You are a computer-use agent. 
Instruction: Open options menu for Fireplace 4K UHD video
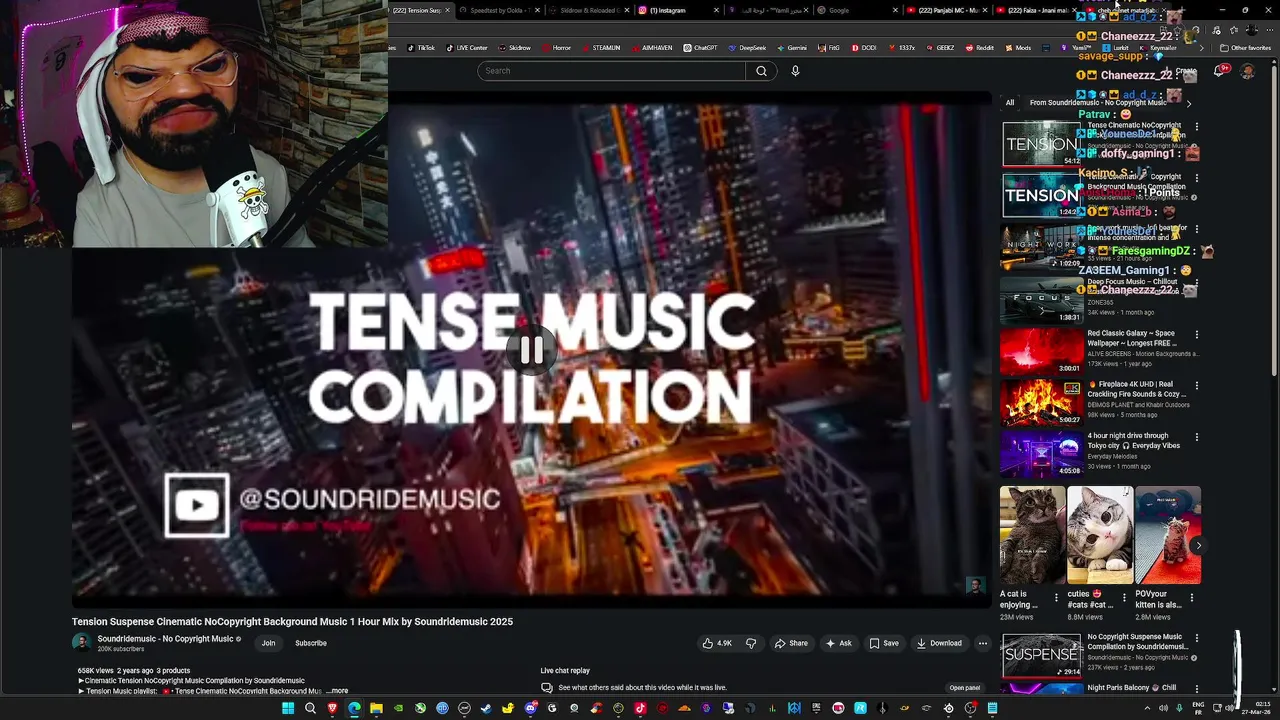pyautogui.click(x=1196, y=385)
